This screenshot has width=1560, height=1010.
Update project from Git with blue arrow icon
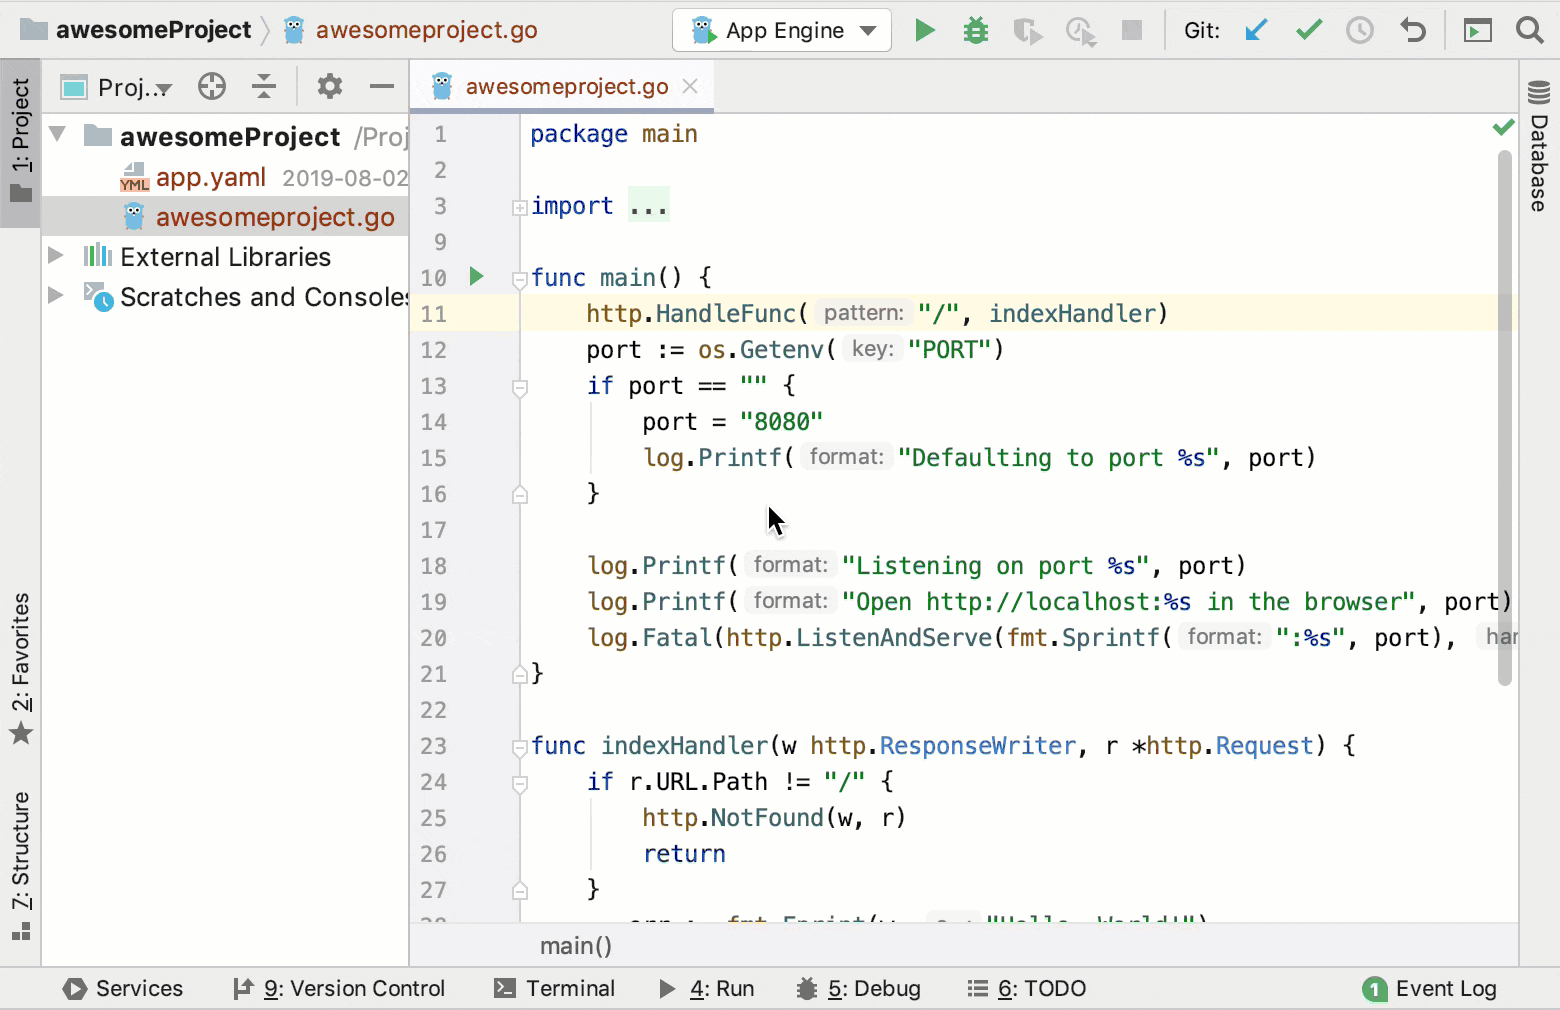tap(1256, 30)
